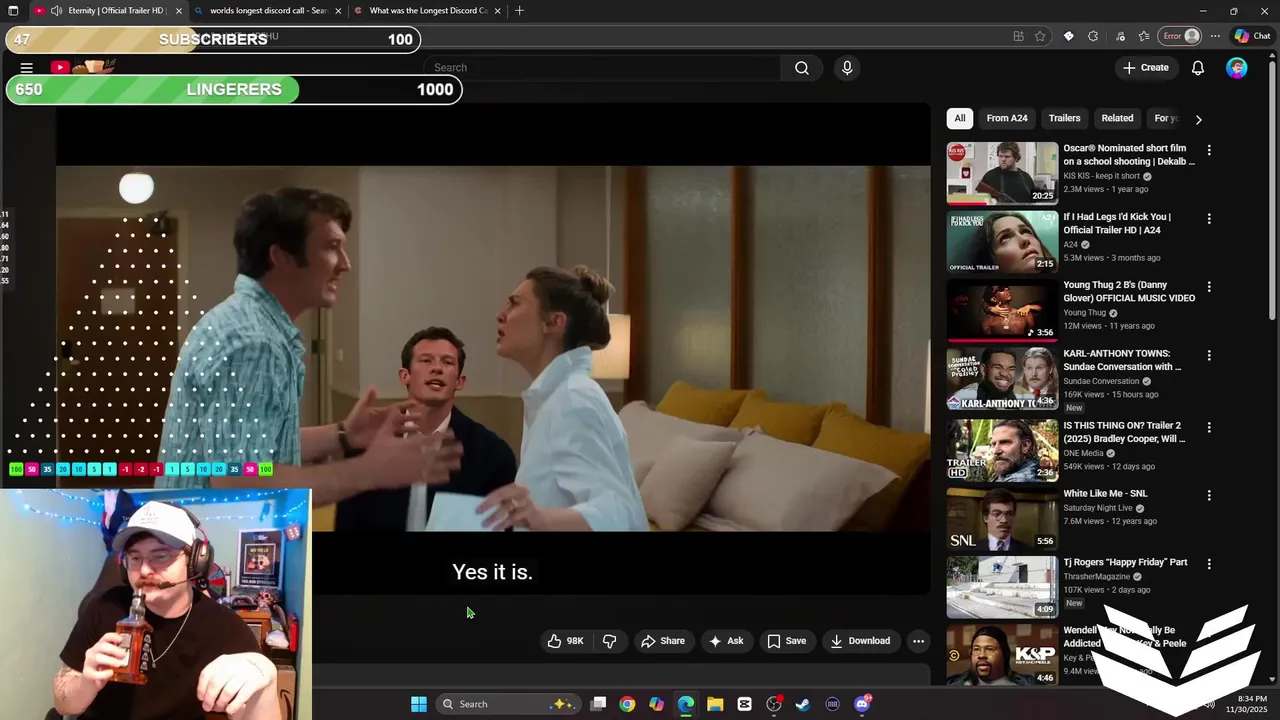Screen dimensions: 1280x720
Task: Open a new browser tab
Action: tap(519, 11)
